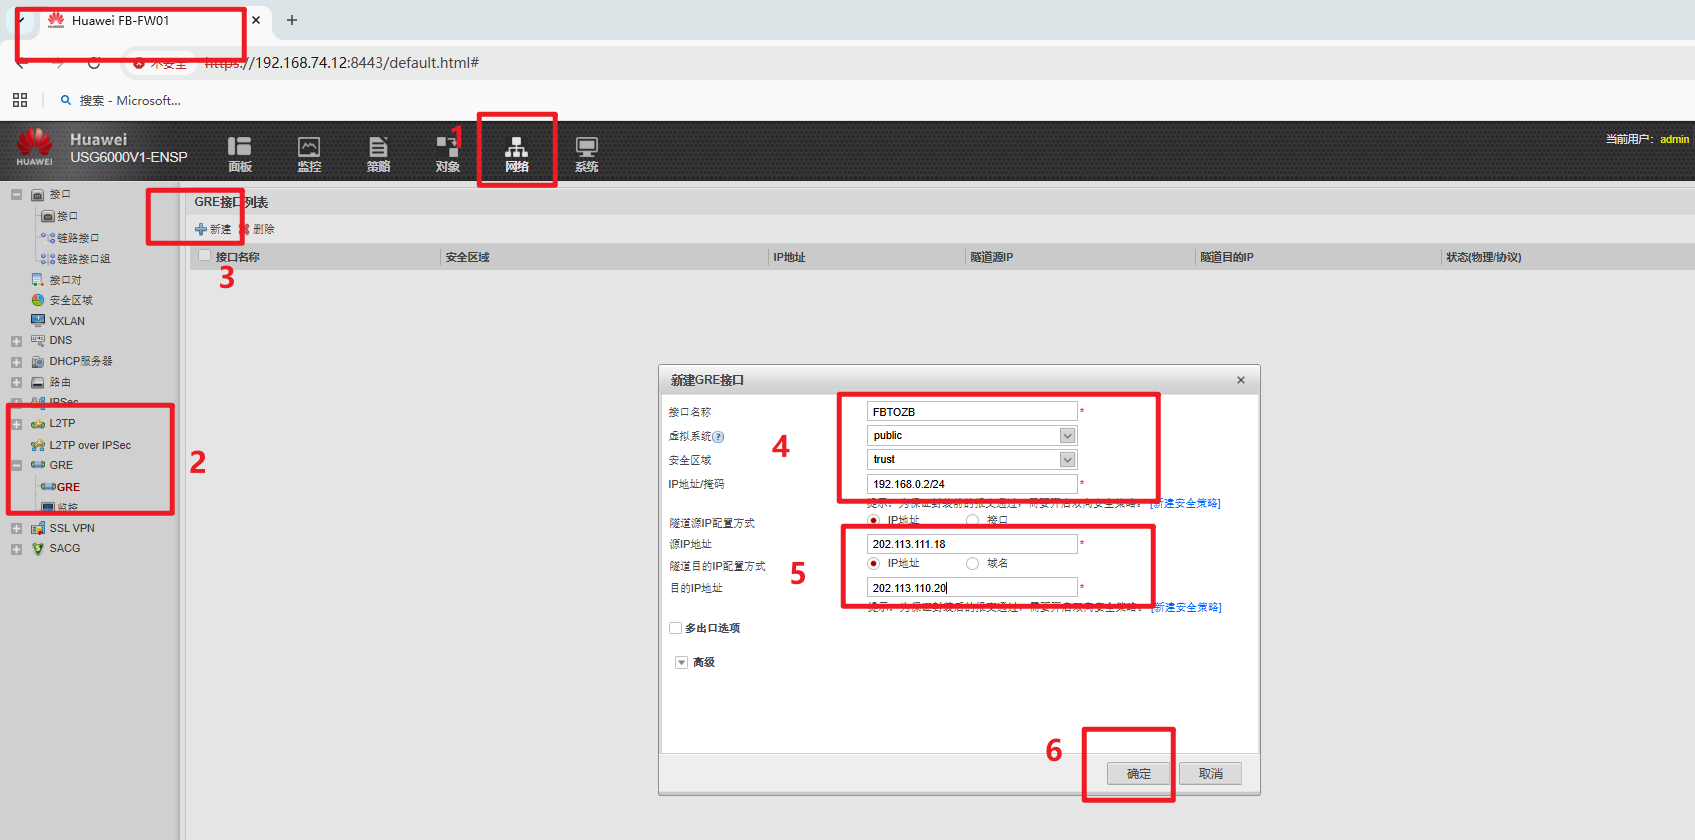Click 取消 to cancel the dialog
1695x840 pixels.
click(x=1210, y=774)
